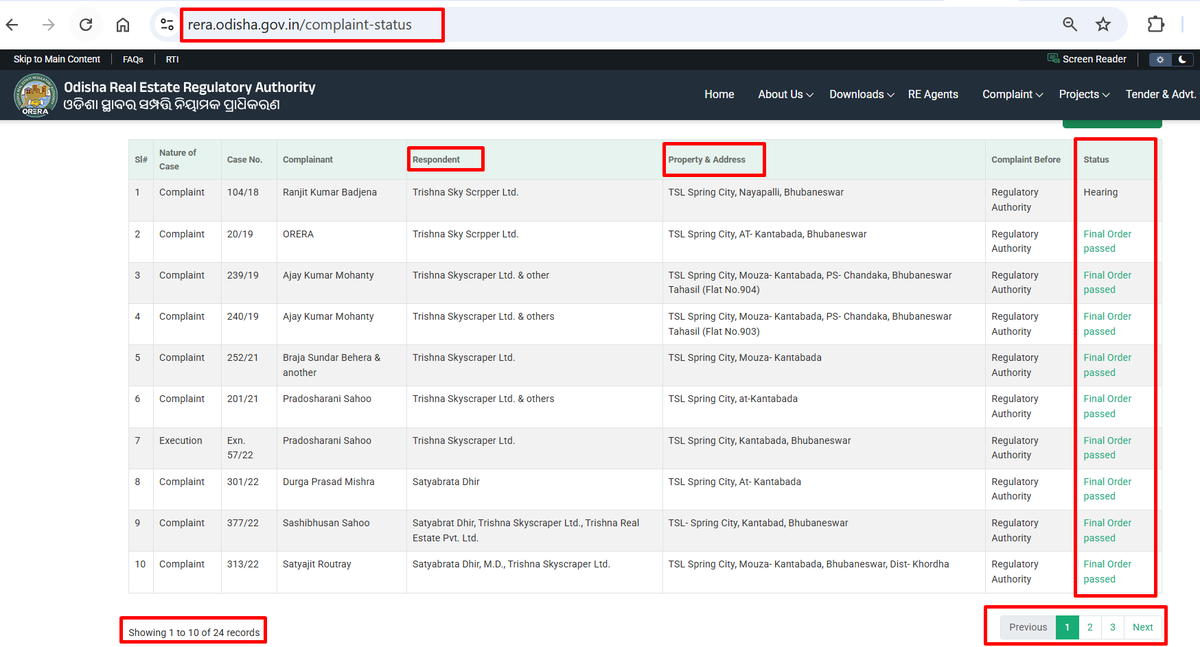Click complainant Braja Sundar Behera & another

pos(332,365)
